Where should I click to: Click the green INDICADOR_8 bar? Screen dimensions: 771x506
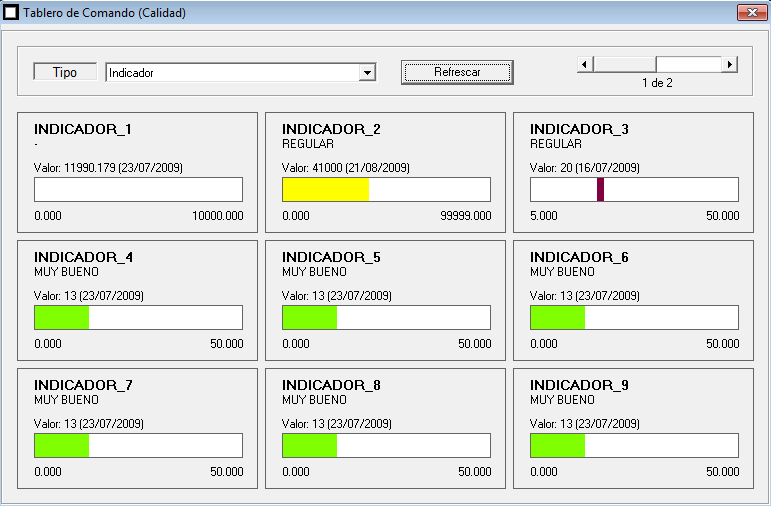click(x=310, y=446)
